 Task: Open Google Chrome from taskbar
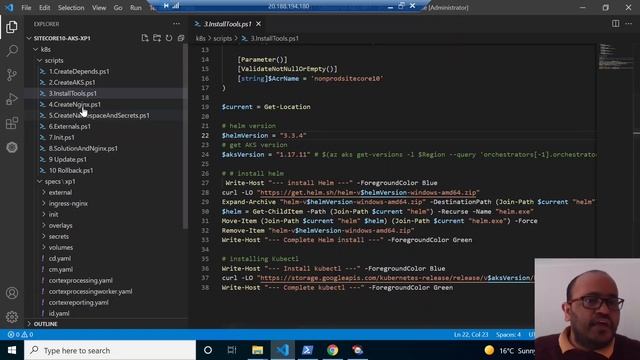pyautogui.click(x=332, y=350)
